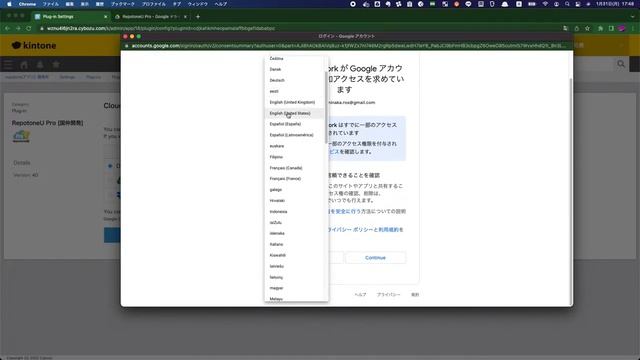Open the ヘルプ footer link

[x=360, y=295]
